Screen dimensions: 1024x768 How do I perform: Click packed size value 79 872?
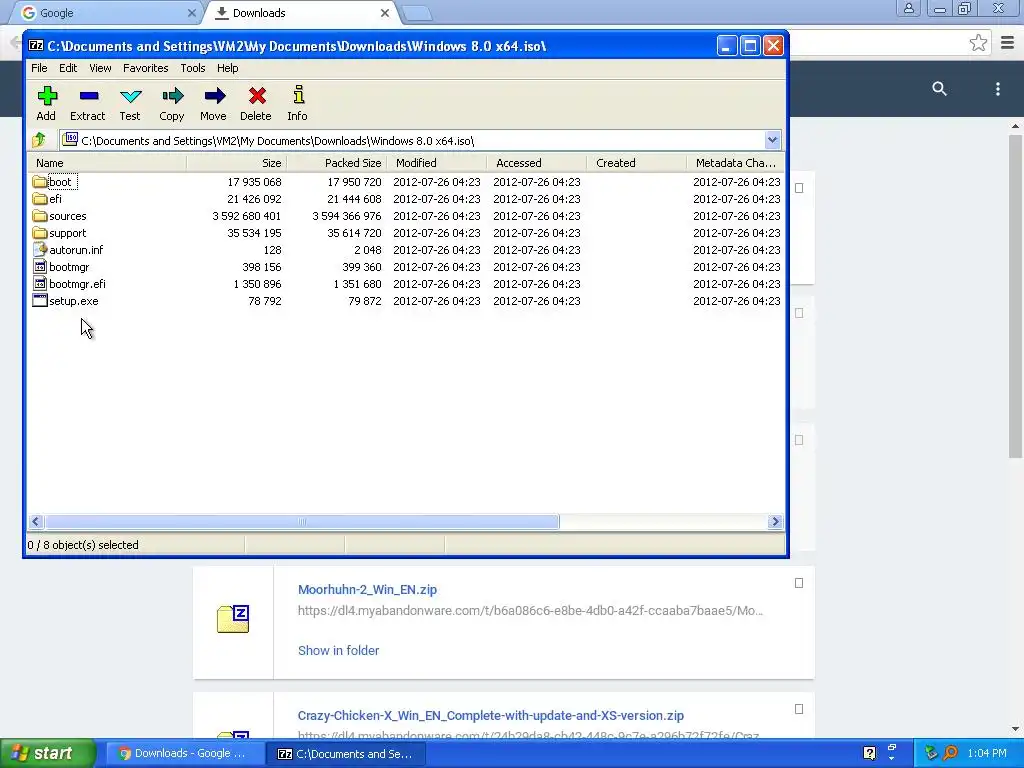[x=364, y=301]
